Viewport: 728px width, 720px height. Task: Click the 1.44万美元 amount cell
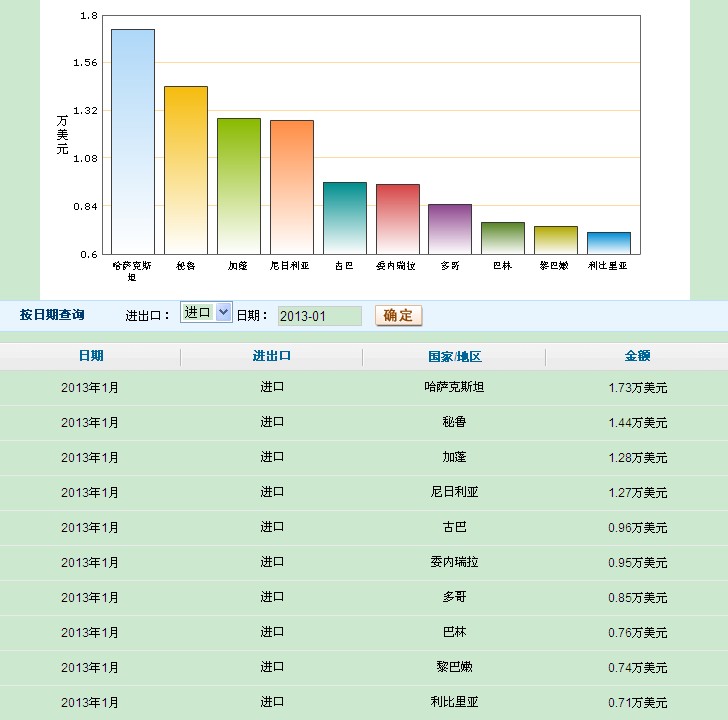coord(637,423)
